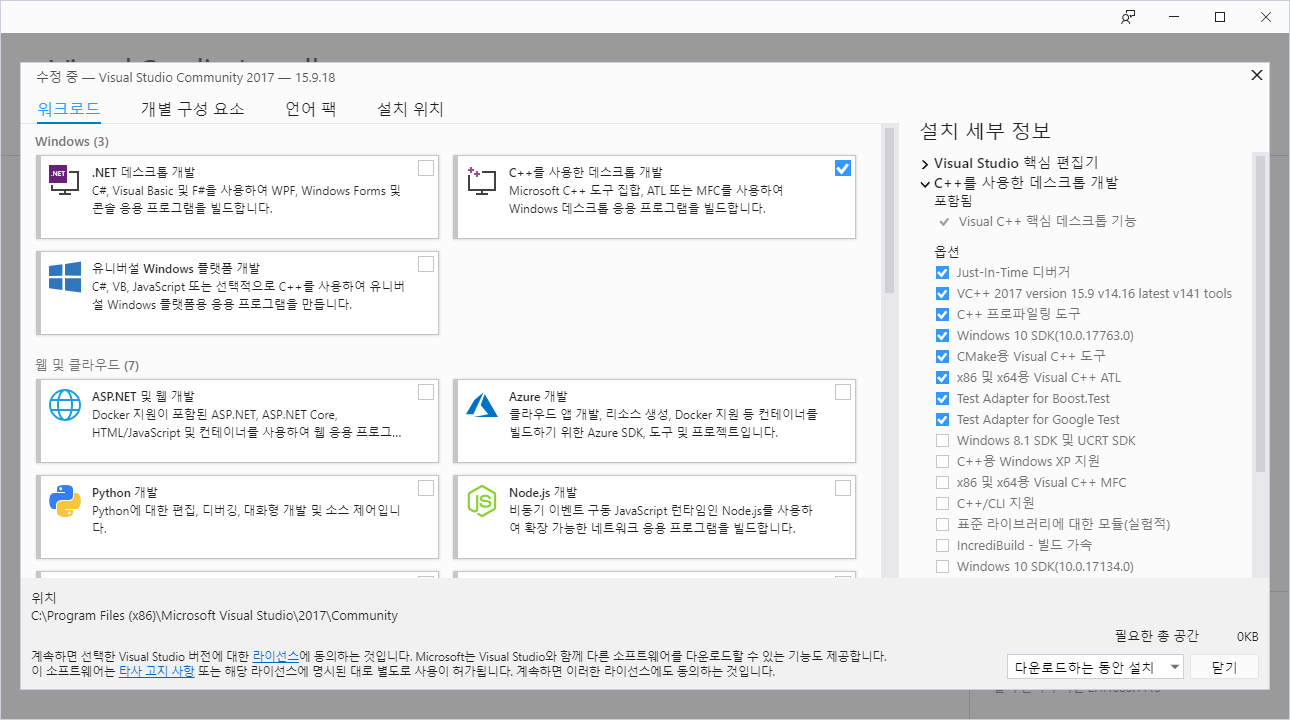Switch to the 언어 팩 tab
This screenshot has height=720, width=1290.
pos(311,109)
